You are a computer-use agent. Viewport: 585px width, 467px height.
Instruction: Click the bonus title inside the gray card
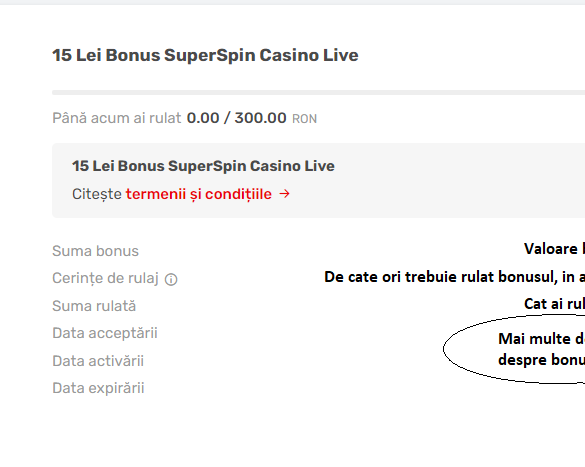point(203,166)
